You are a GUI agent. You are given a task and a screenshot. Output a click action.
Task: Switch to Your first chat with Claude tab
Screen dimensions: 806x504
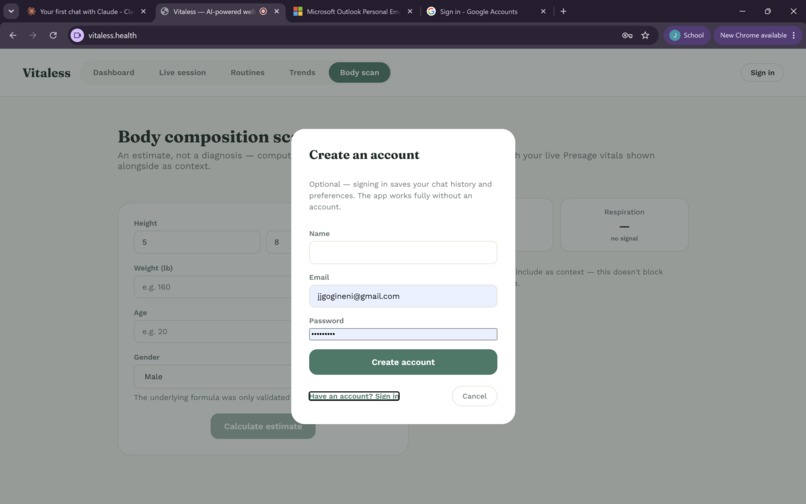(86, 11)
